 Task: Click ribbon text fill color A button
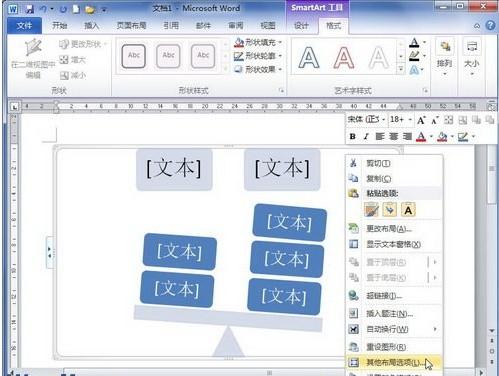414,42
